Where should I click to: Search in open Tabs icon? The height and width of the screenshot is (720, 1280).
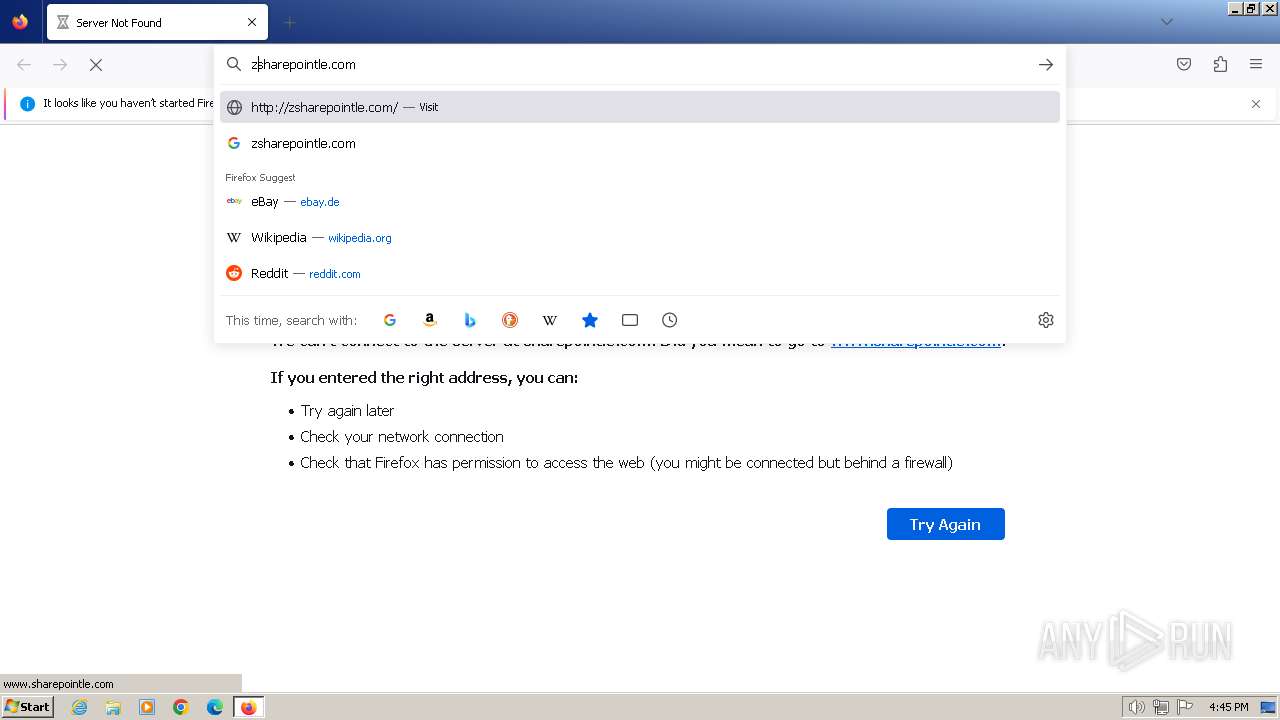click(630, 320)
